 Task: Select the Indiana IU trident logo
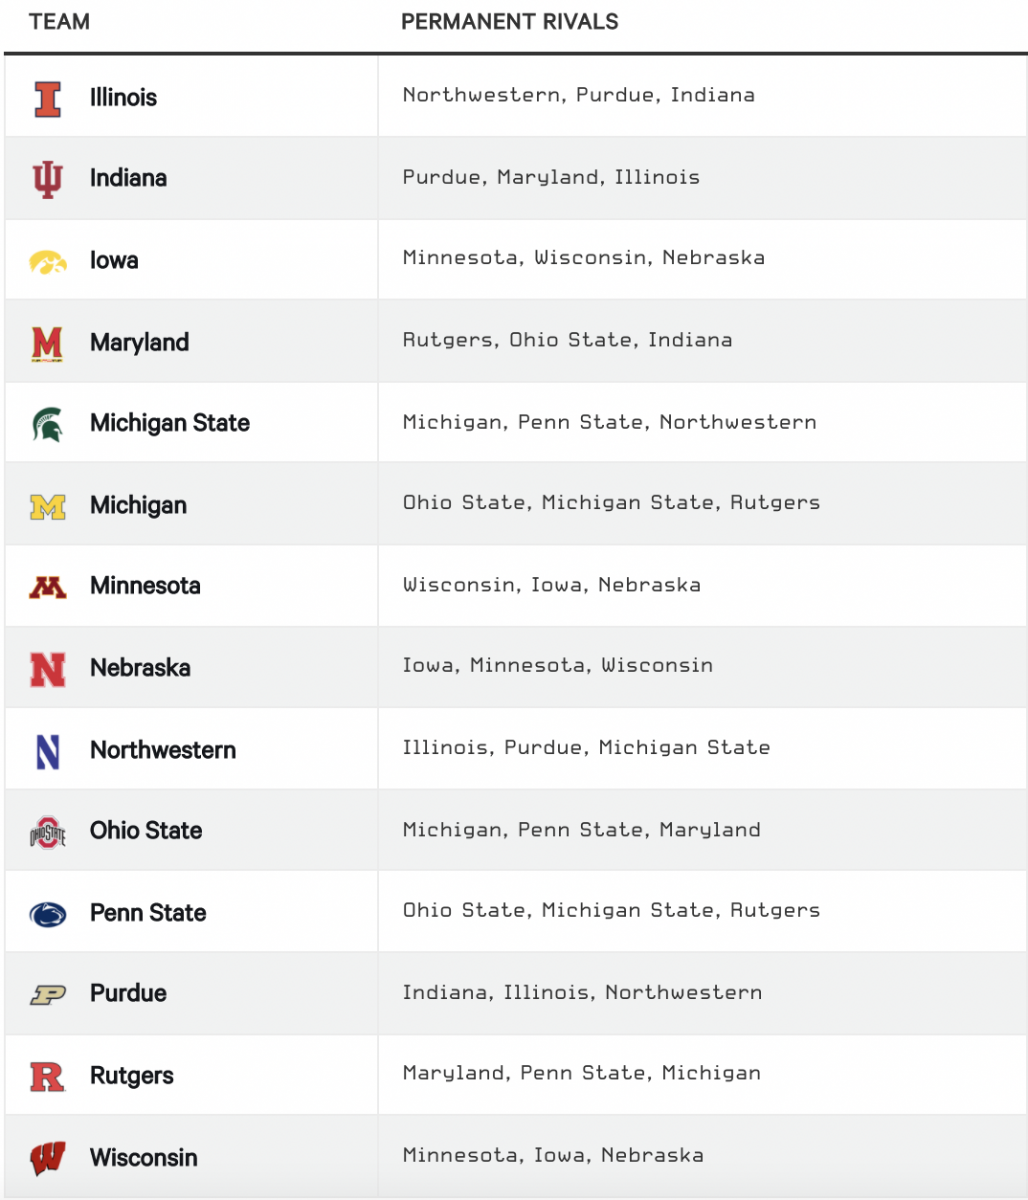pos(47,179)
